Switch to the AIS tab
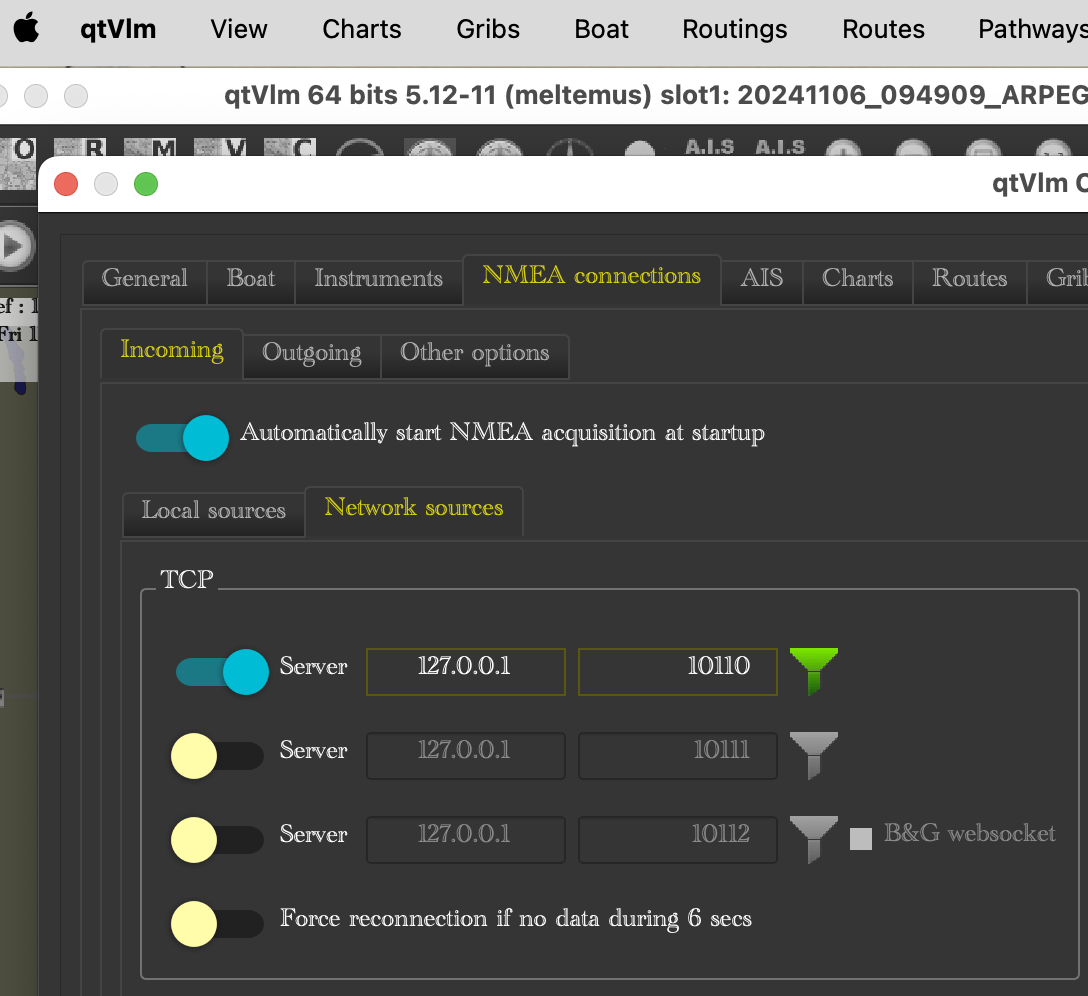This screenshot has height=996, width=1088. coord(761,282)
